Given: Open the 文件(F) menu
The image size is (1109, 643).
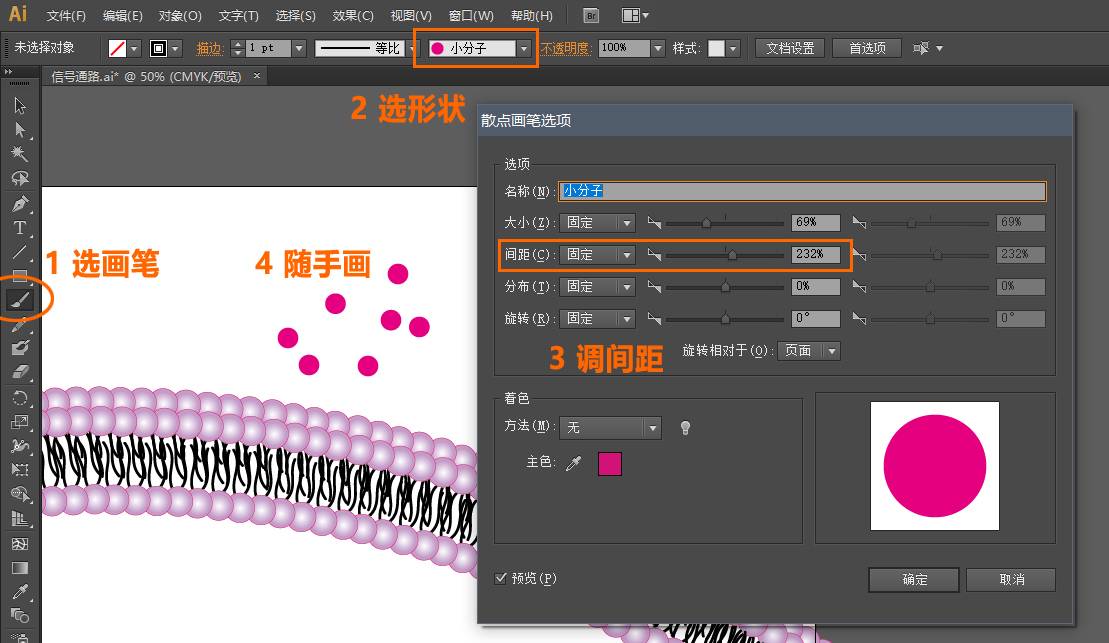Looking at the screenshot, I should pyautogui.click(x=66, y=16).
